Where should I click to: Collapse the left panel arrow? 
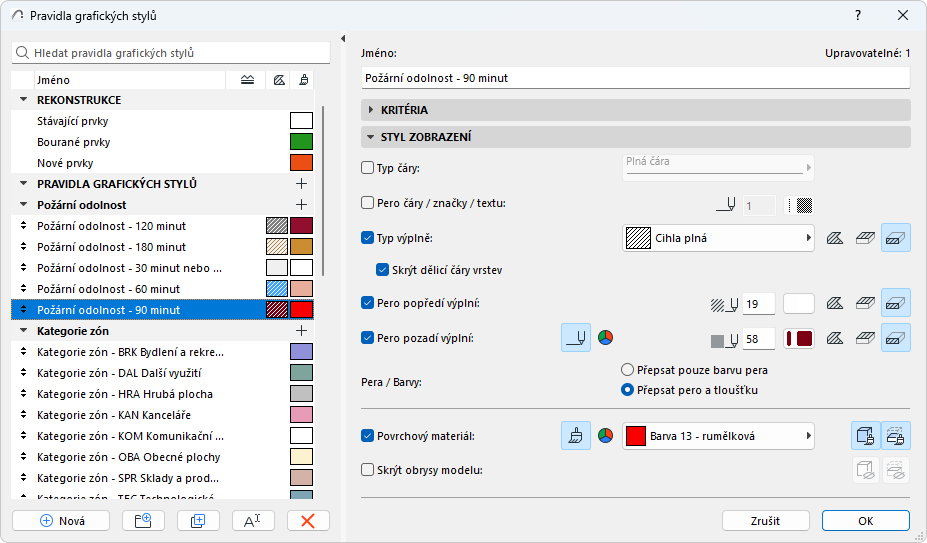343,38
